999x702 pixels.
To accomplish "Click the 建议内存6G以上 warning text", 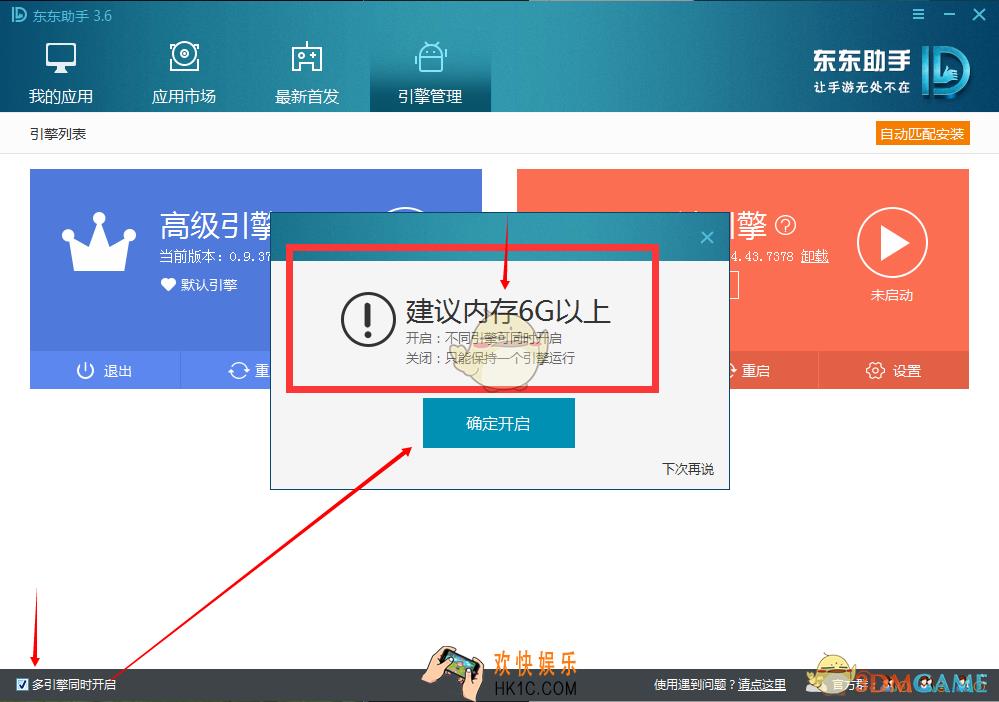I will pyautogui.click(x=508, y=312).
